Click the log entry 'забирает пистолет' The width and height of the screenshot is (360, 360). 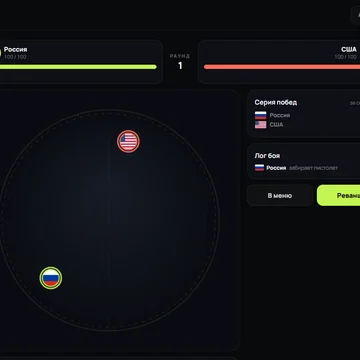[313, 168]
